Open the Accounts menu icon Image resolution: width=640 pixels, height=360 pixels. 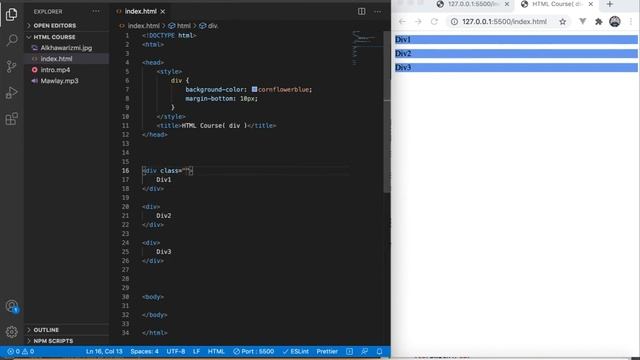tap(11, 306)
